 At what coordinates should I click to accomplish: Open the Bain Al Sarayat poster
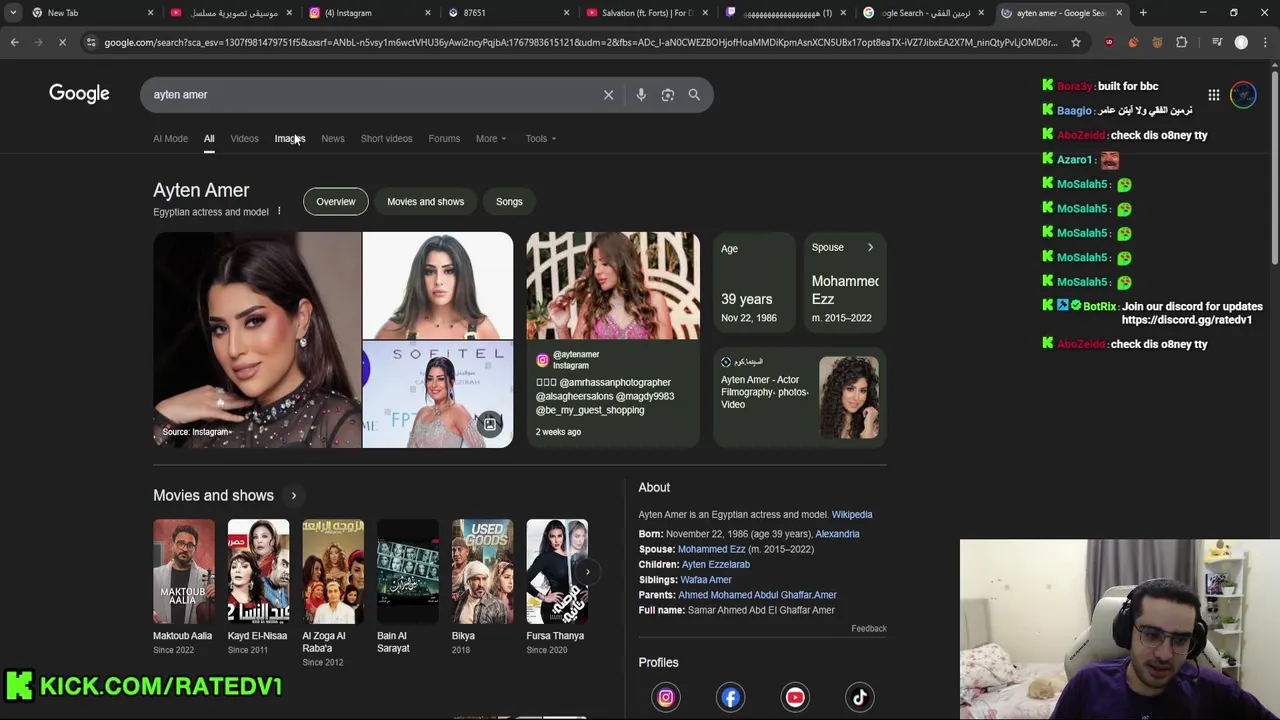pyautogui.click(x=408, y=572)
